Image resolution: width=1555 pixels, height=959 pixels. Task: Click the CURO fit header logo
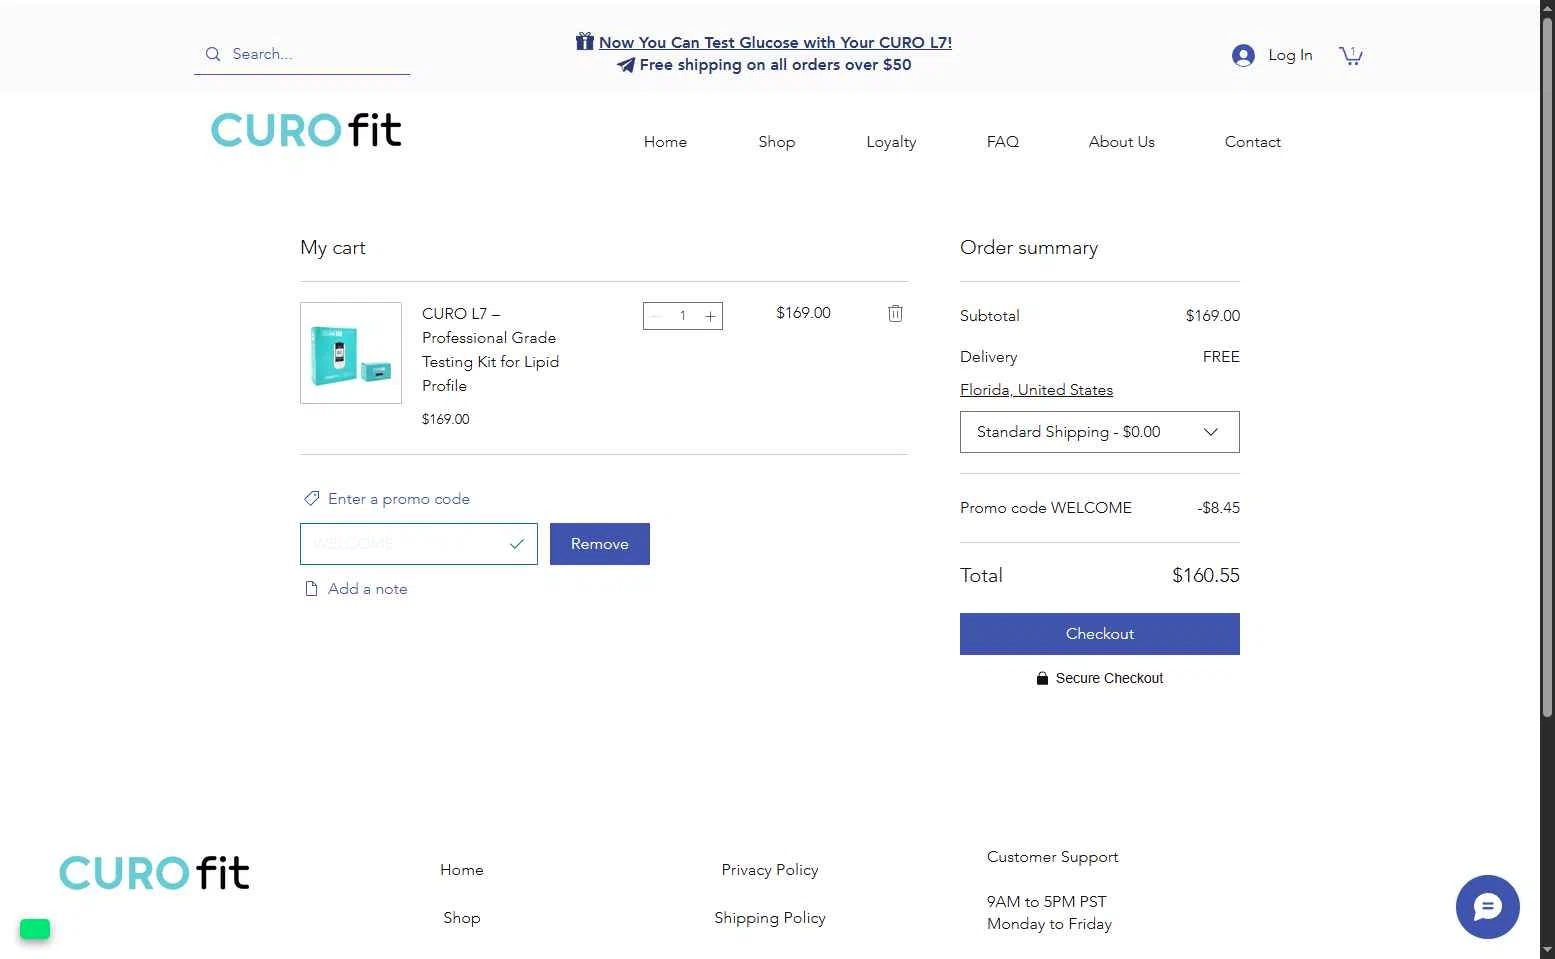(x=306, y=130)
